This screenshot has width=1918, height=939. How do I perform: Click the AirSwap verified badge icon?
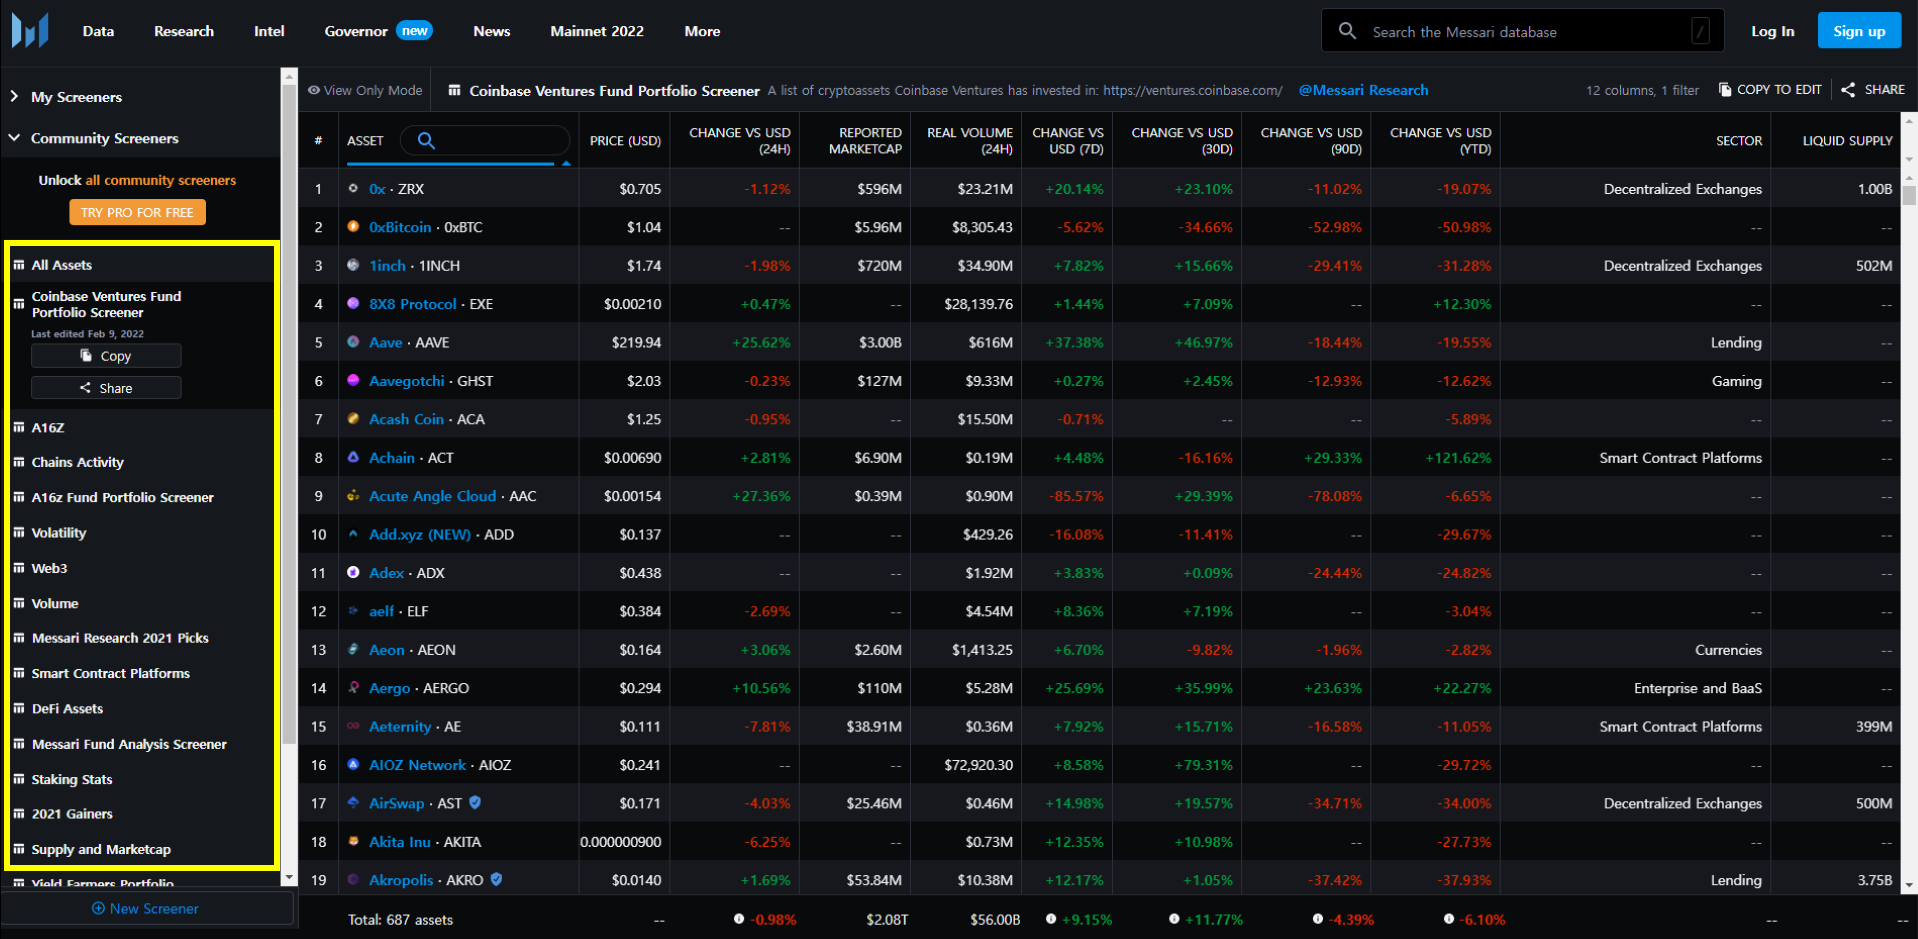pos(475,802)
